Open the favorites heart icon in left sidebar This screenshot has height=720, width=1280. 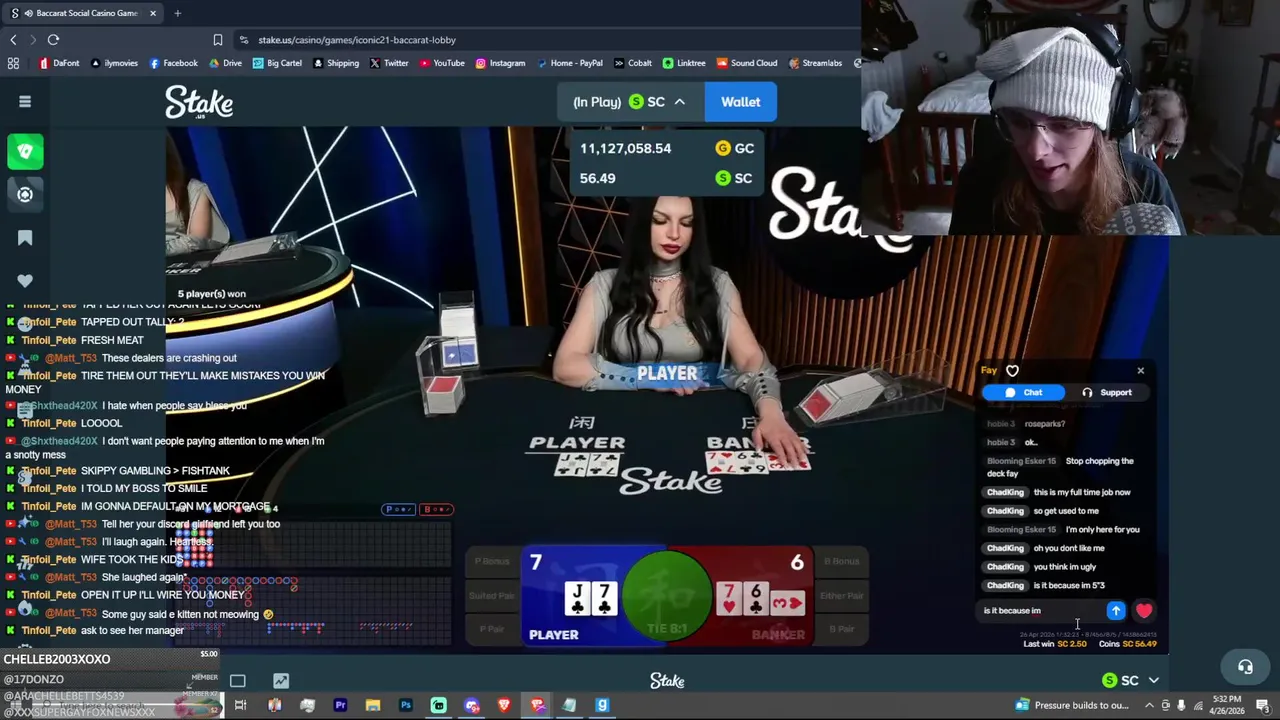25,281
